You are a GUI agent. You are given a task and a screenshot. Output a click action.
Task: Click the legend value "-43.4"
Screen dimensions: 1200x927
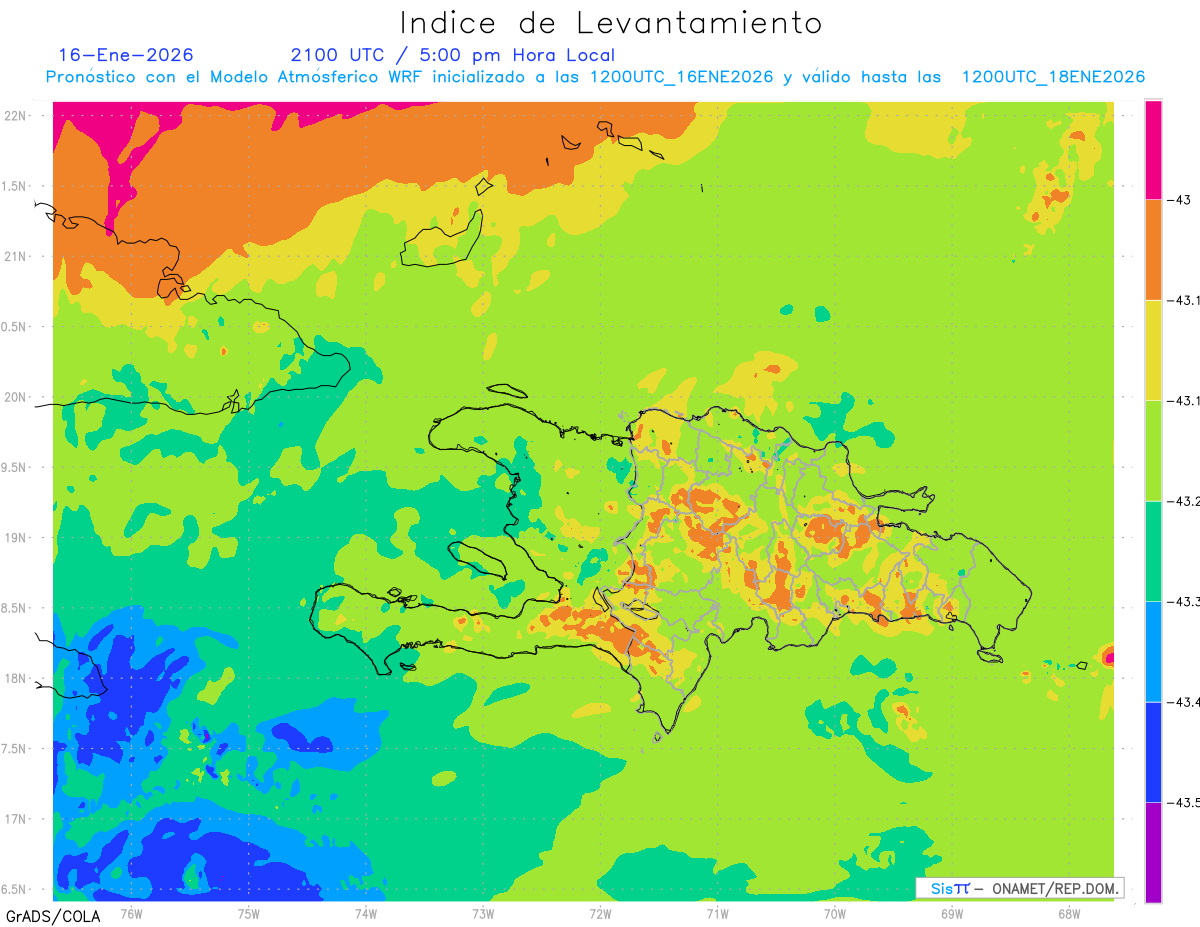(x=1185, y=702)
